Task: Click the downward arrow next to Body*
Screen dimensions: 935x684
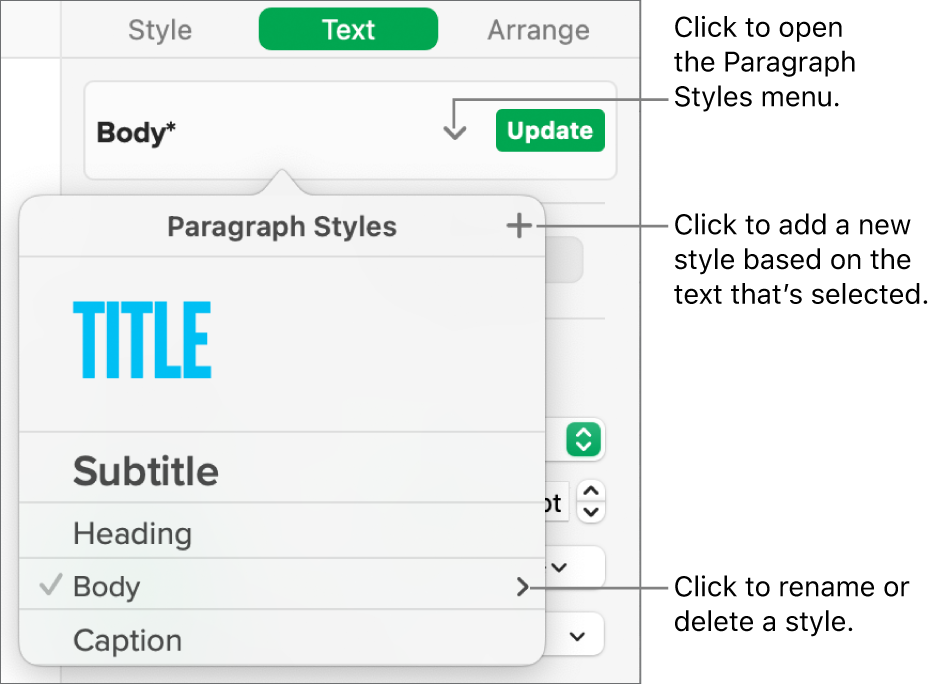Action: tap(455, 131)
